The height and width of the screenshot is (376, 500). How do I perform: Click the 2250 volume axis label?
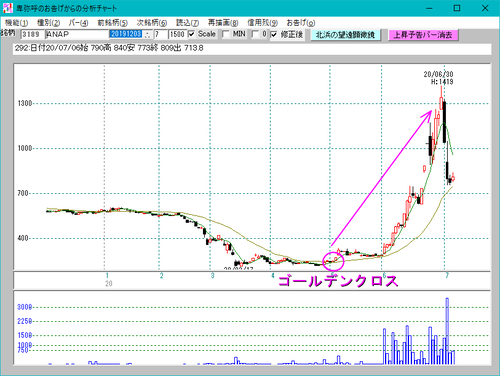24,321
